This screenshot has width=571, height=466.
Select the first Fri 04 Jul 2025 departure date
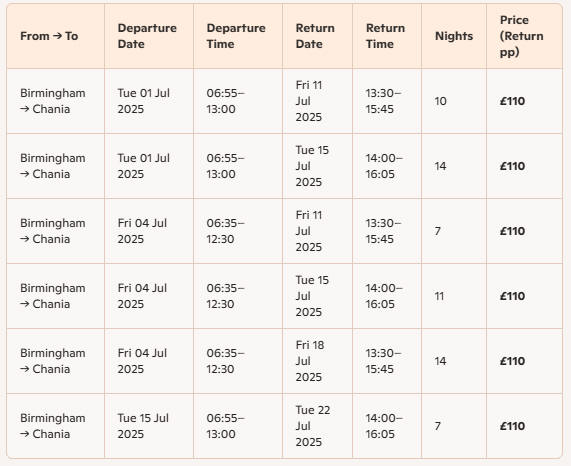pos(142,231)
